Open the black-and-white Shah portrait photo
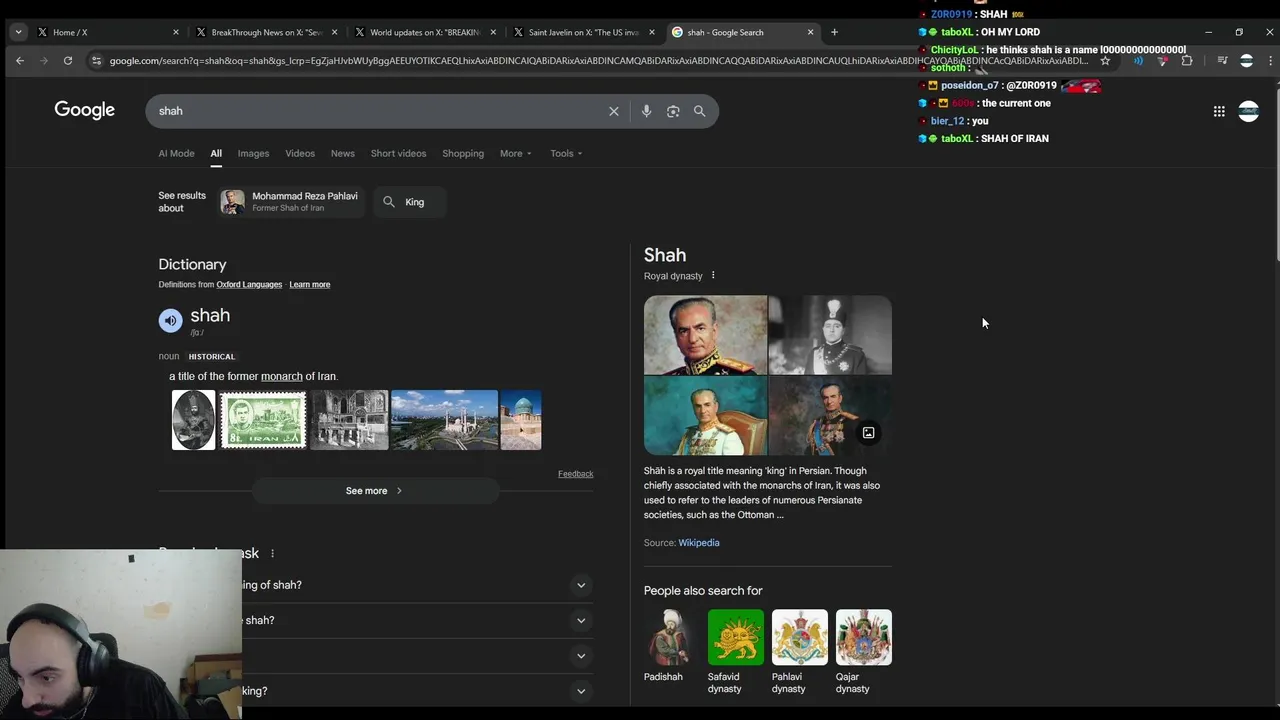Screen dimensions: 1280x720 click(830, 335)
